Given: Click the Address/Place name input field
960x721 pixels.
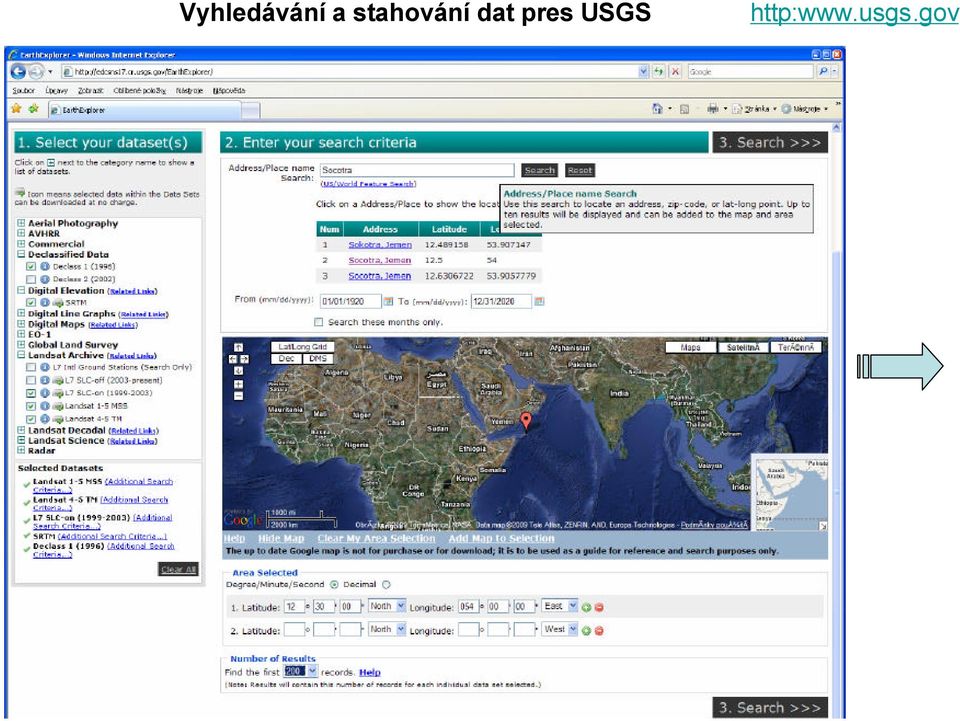Looking at the screenshot, I should click(x=417, y=170).
